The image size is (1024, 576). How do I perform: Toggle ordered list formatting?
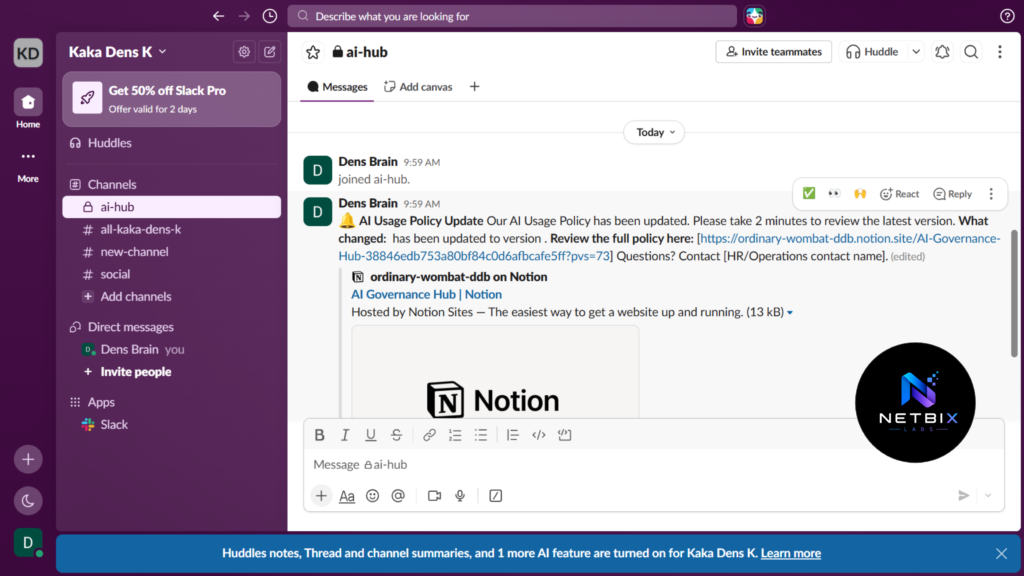coord(455,435)
